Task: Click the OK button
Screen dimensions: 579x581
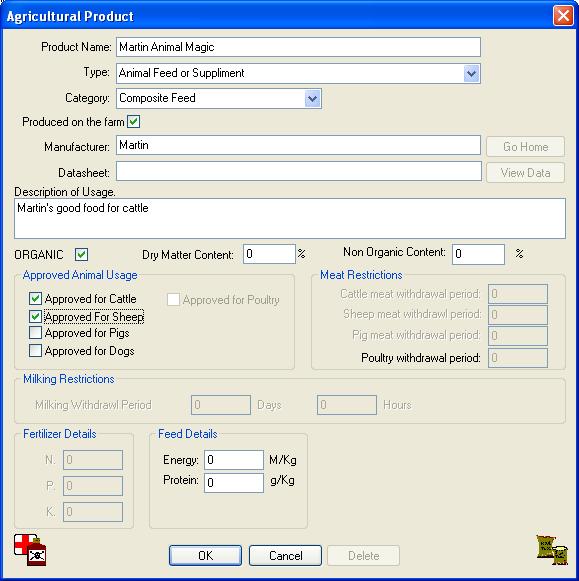Action: click(205, 555)
